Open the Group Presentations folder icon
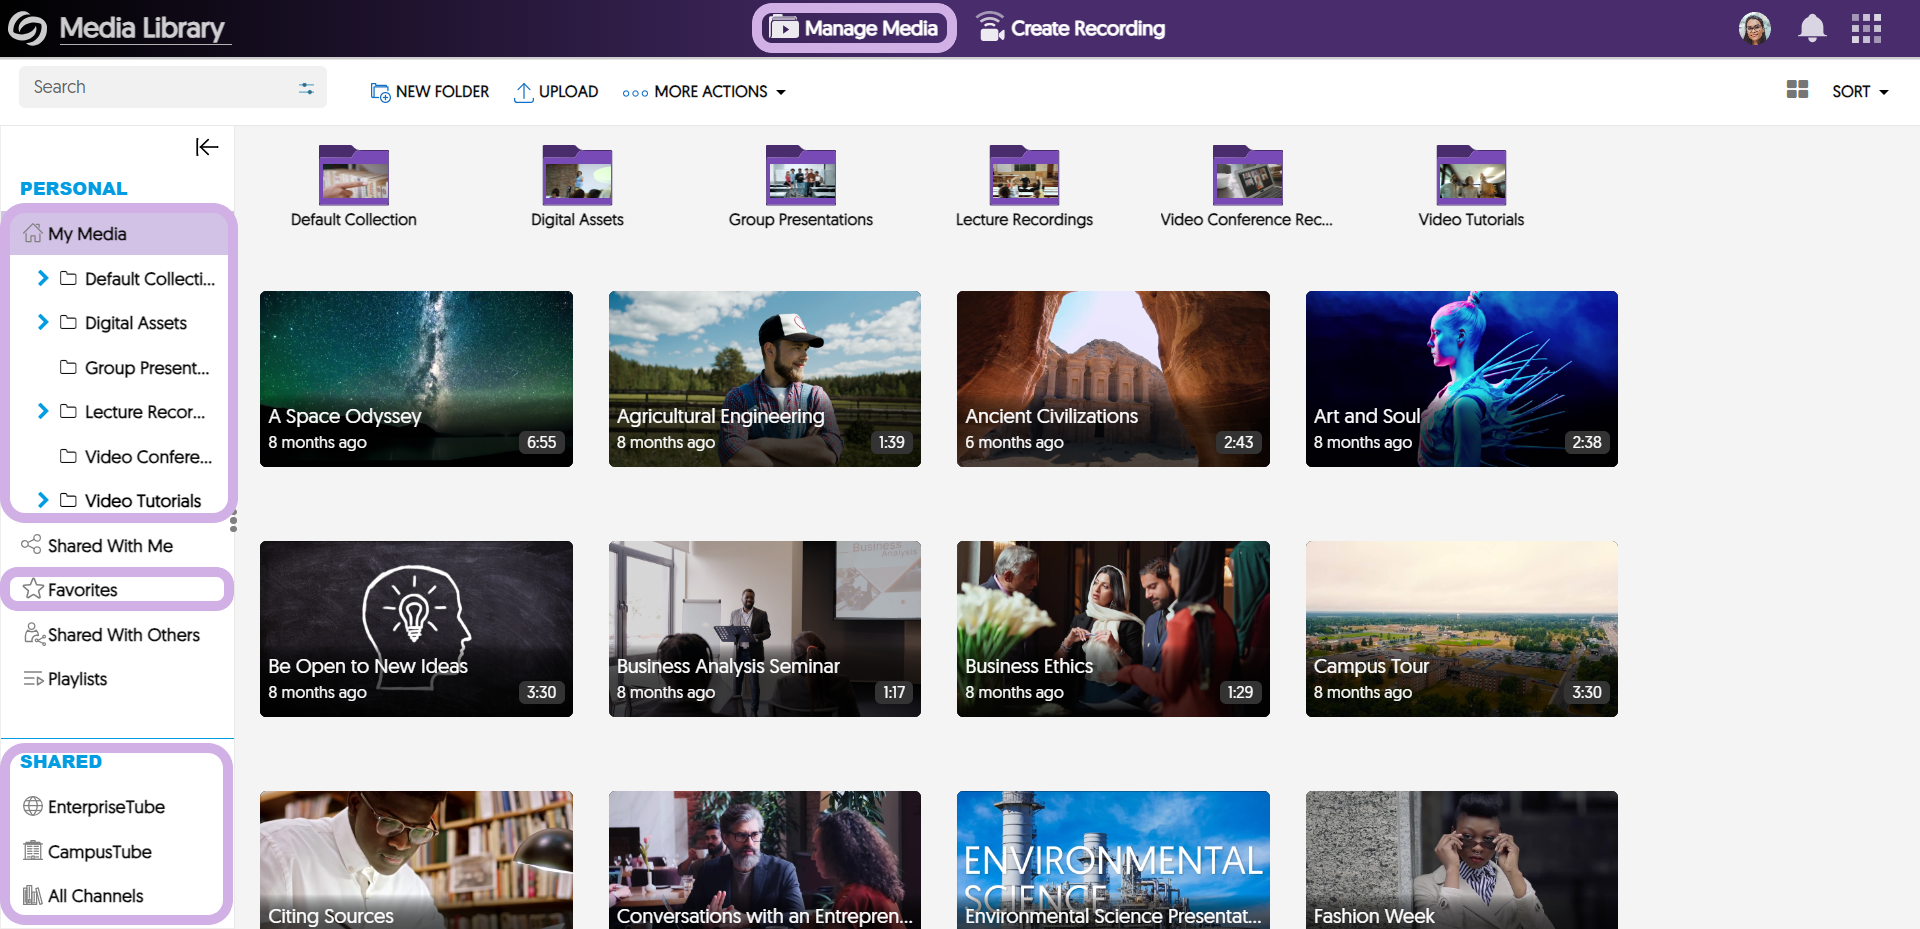The width and height of the screenshot is (1920, 929). [x=801, y=176]
